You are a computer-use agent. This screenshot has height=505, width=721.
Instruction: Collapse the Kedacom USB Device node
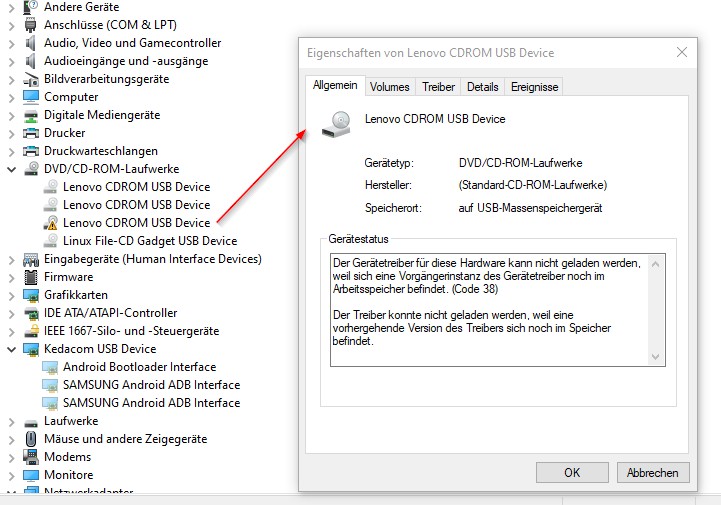coord(11,350)
